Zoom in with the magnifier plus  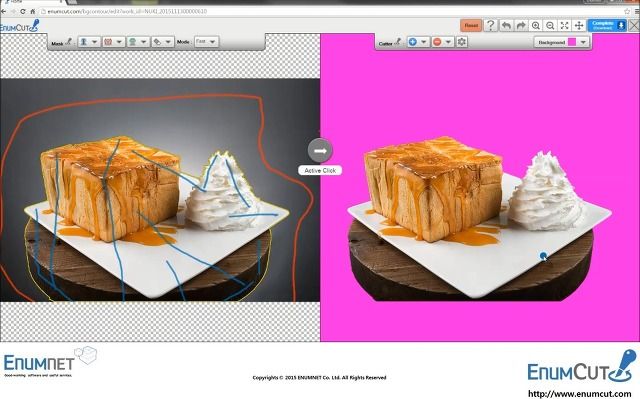(x=536, y=25)
